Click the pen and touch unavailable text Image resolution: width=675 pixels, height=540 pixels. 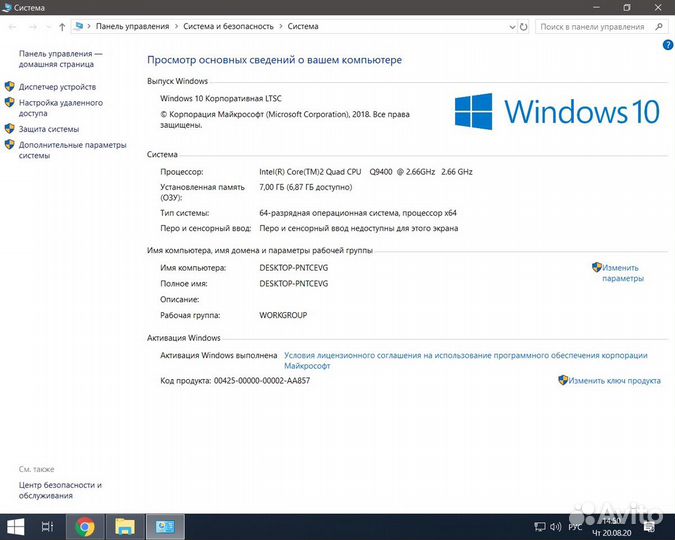pos(359,229)
